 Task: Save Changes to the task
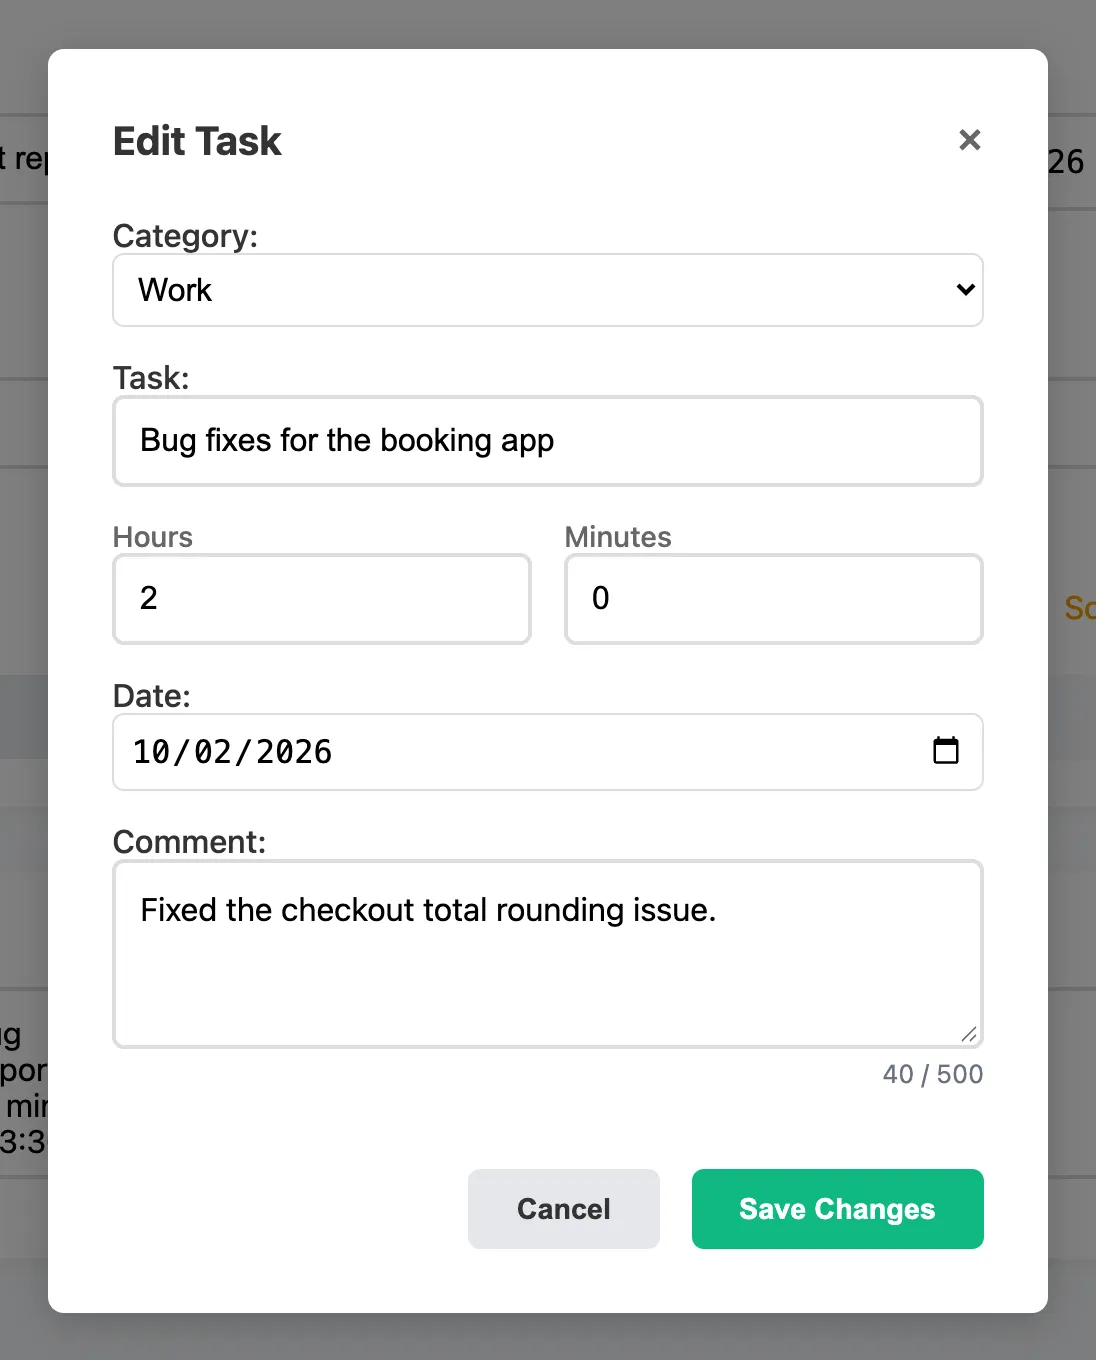[x=838, y=1209]
